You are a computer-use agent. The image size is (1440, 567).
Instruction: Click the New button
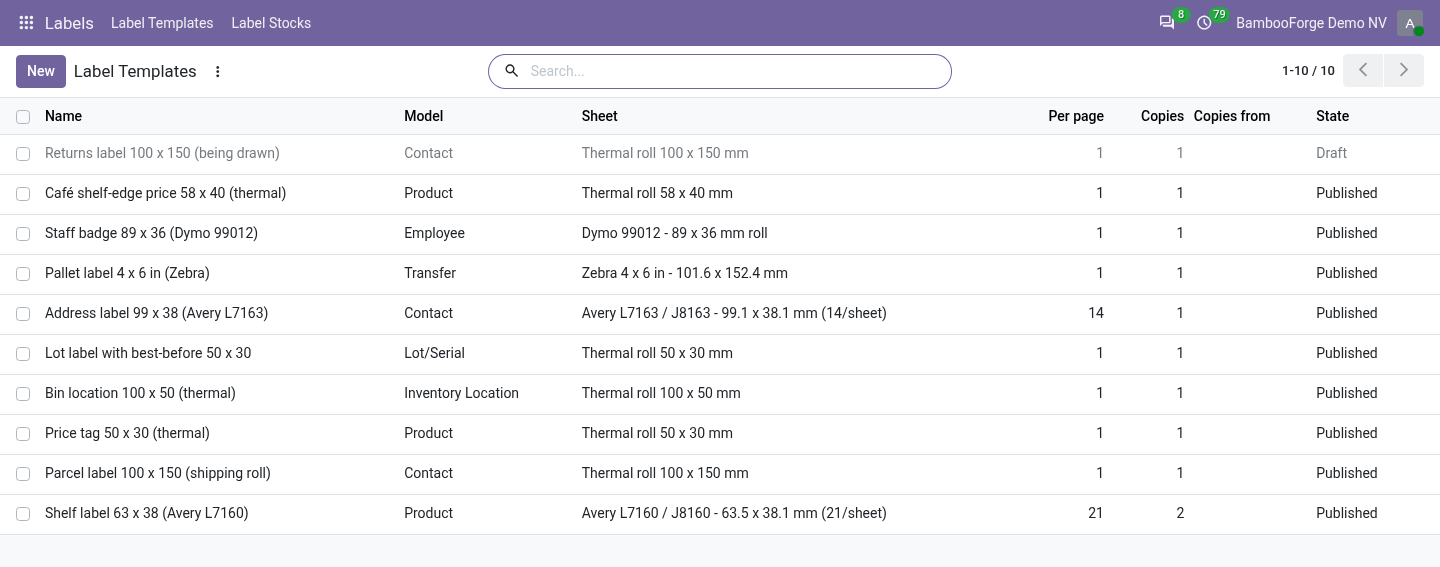(41, 71)
